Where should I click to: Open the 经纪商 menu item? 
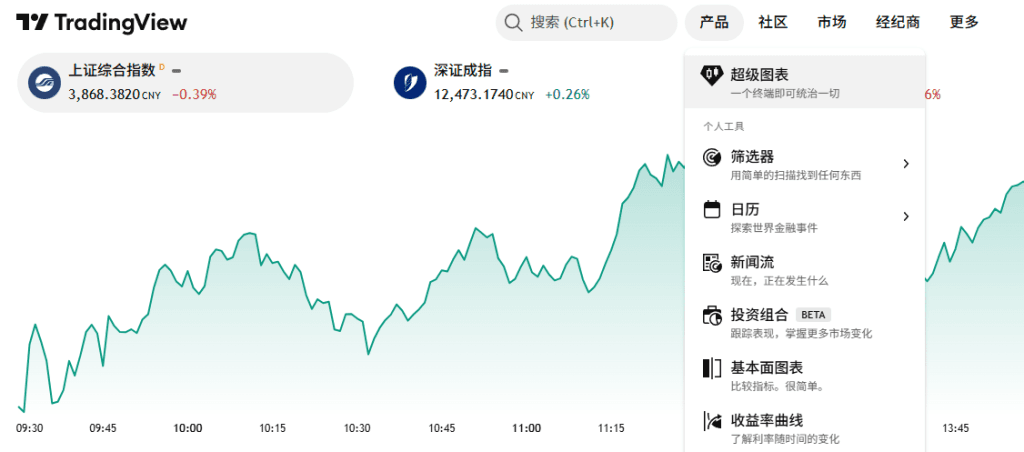click(898, 22)
